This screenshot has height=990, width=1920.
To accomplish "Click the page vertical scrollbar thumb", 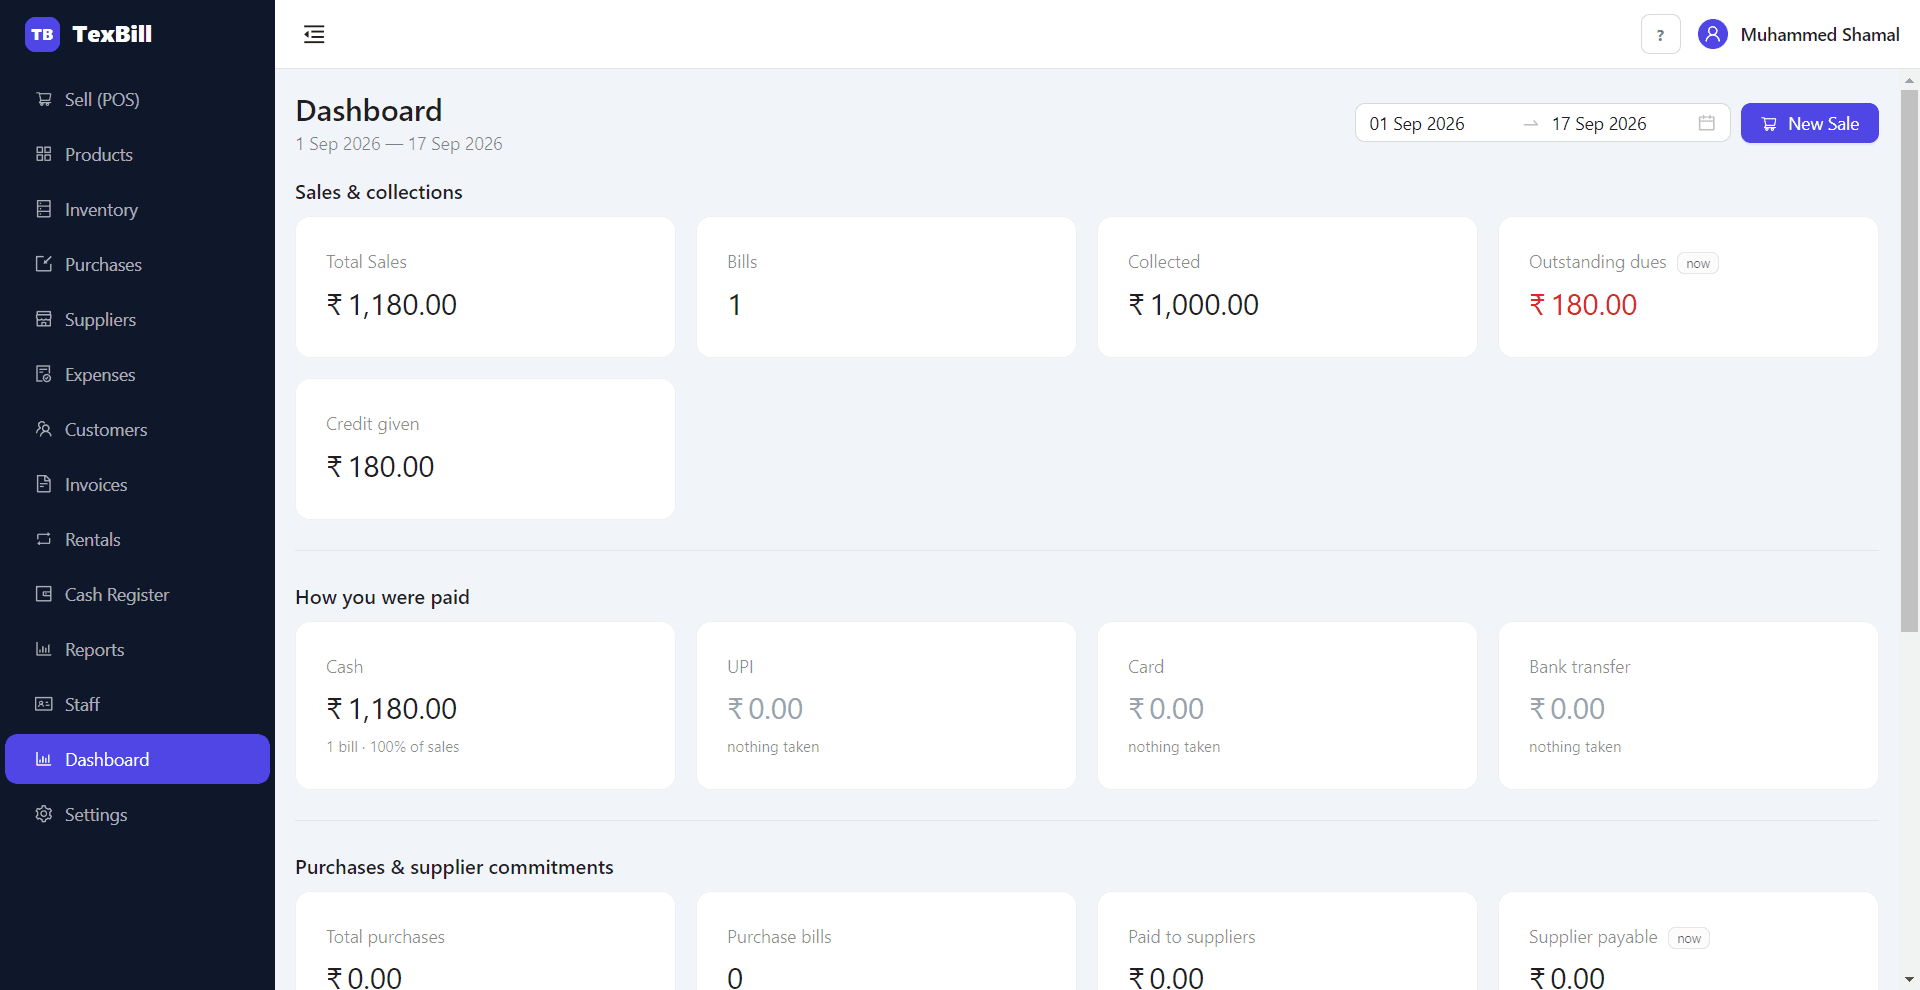I will [1909, 361].
